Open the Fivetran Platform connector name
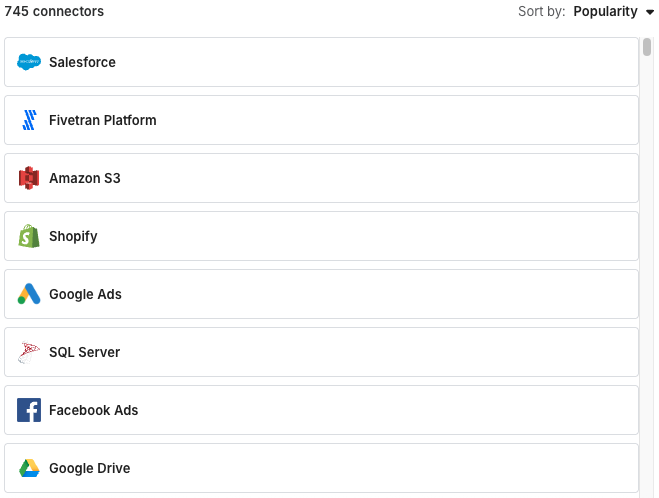 point(103,120)
